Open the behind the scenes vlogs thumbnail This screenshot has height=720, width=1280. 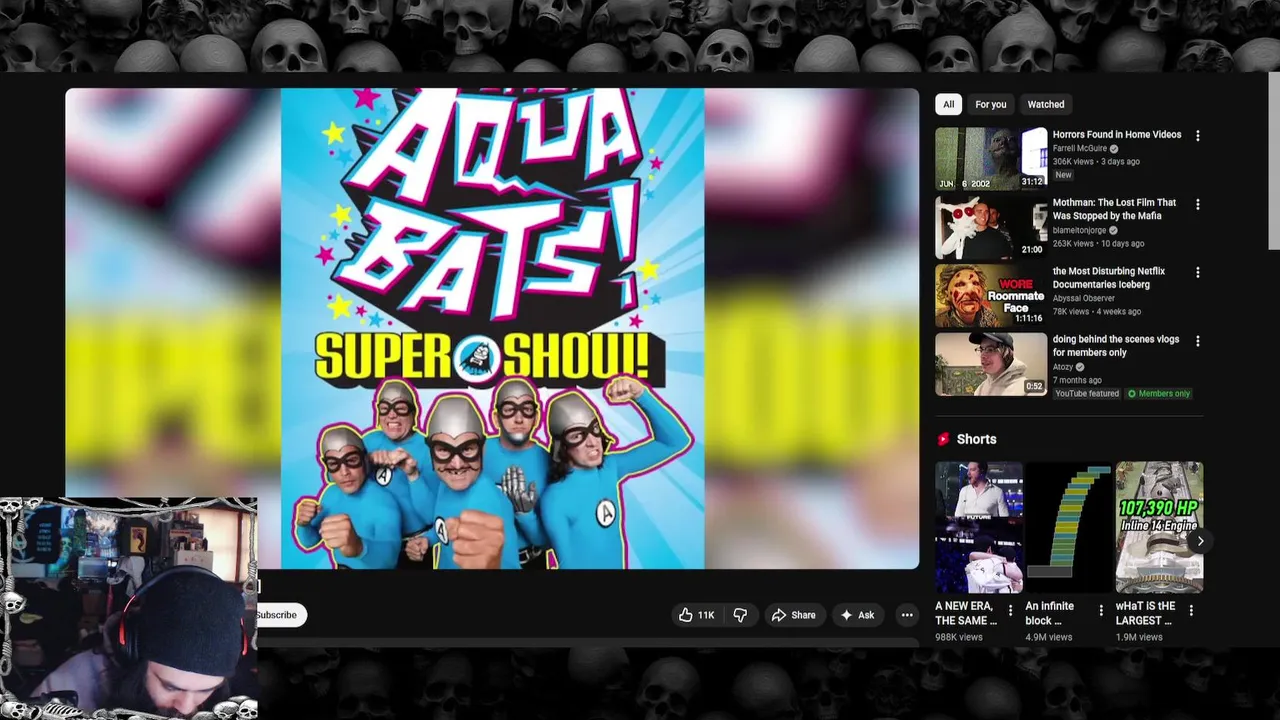click(991, 364)
